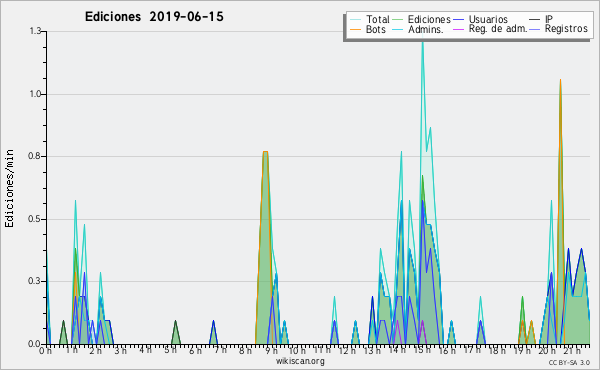Image resolution: width=600 pixels, height=370 pixels.
Task: Click the Total legend color line
Action: tap(355, 19)
